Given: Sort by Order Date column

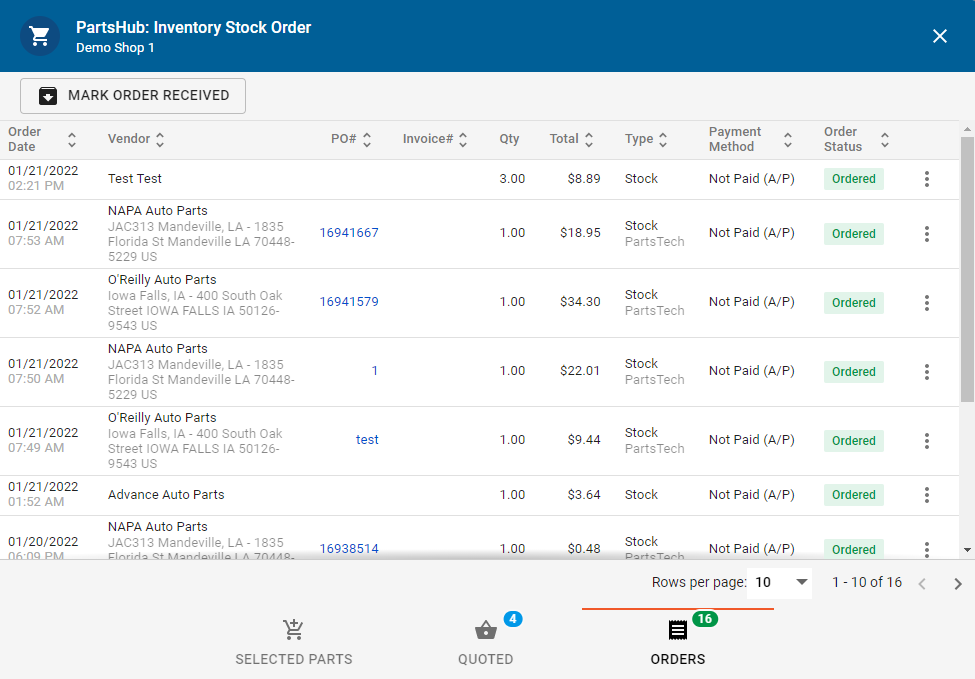Looking at the screenshot, I should tap(42, 139).
